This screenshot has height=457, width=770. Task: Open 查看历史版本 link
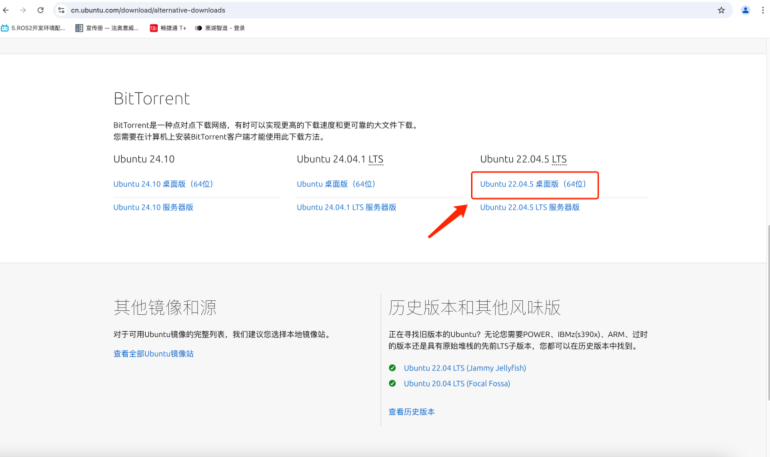point(412,412)
